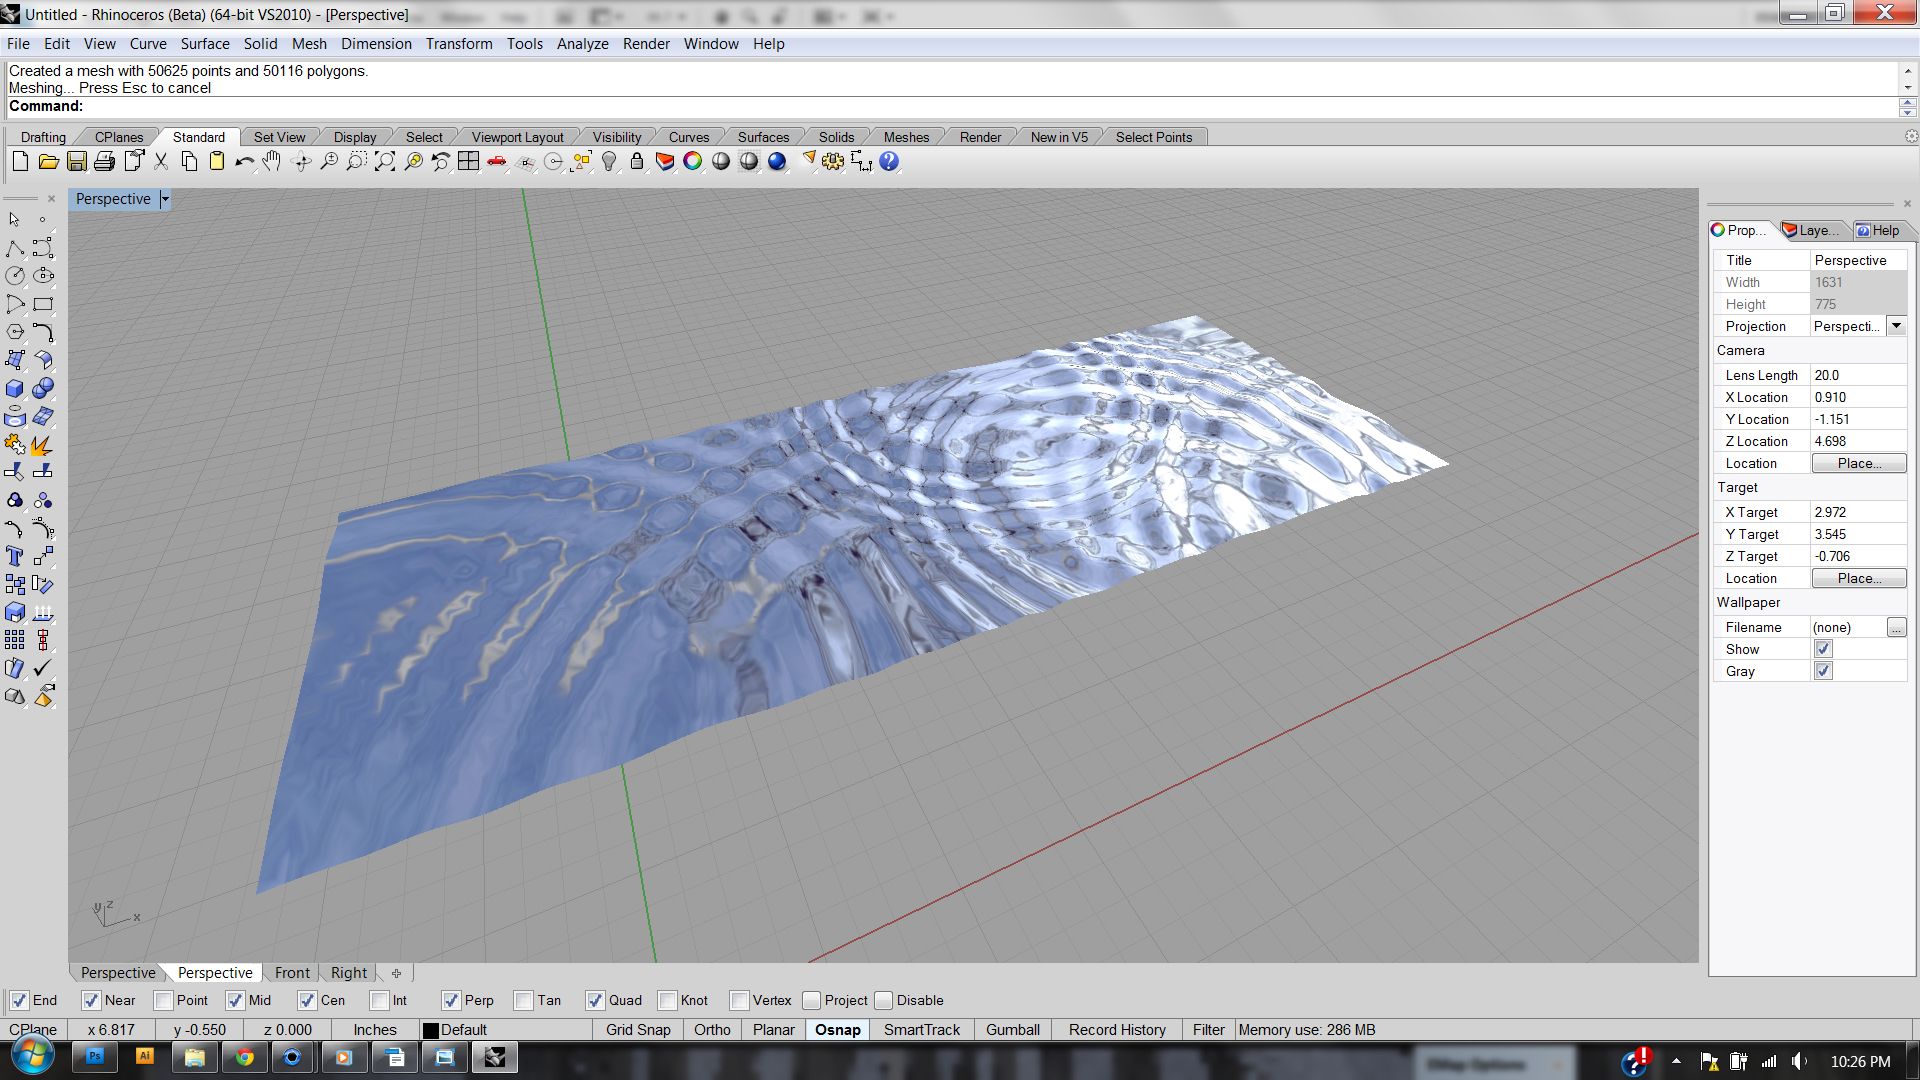Open the Surface menu

pos(205,44)
